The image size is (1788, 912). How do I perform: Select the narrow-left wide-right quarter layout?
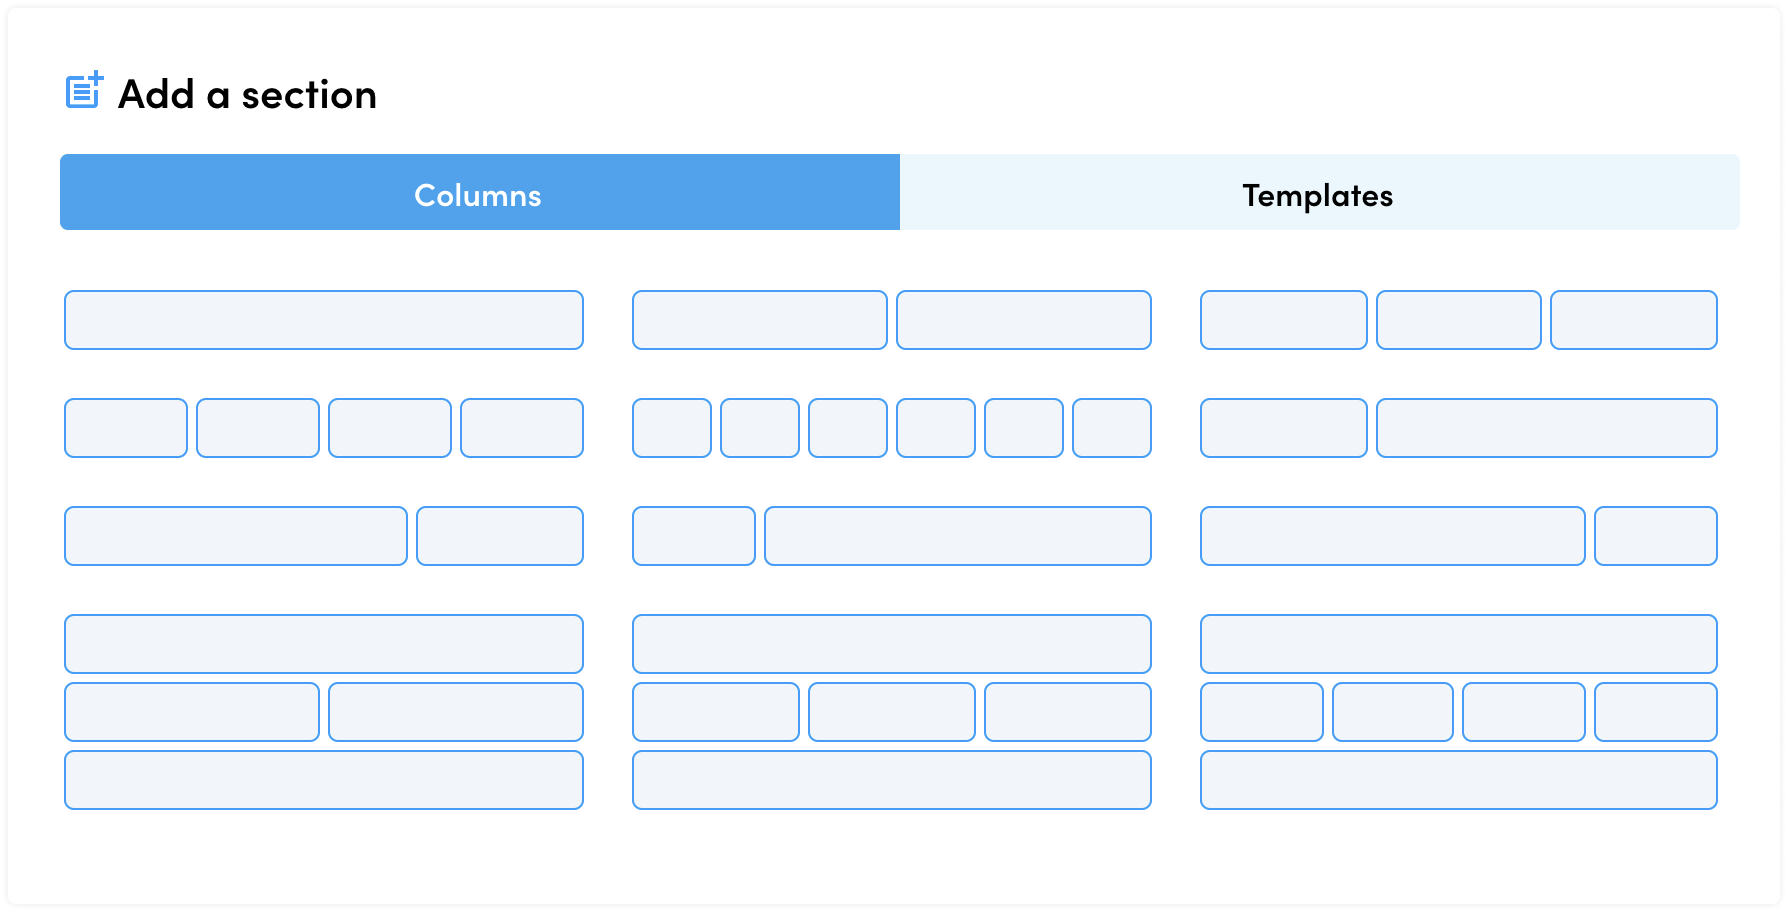[892, 536]
